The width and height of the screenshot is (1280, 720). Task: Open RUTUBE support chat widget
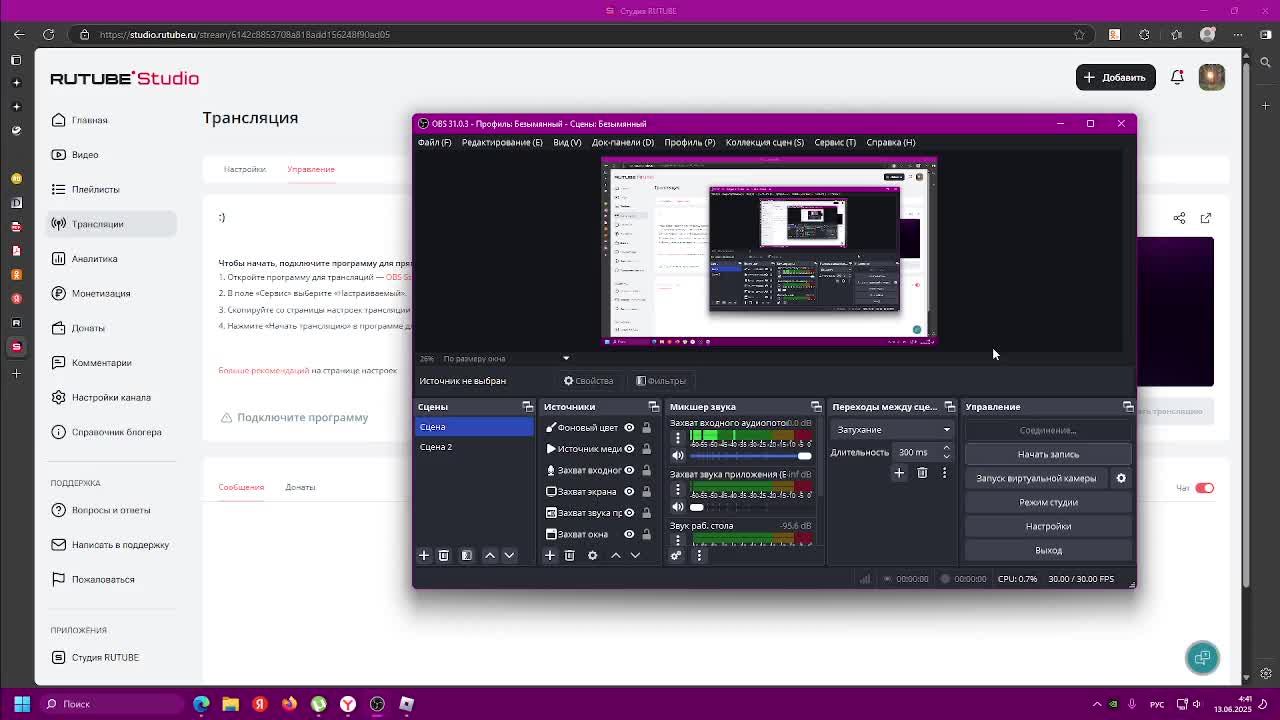coord(1202,657)
